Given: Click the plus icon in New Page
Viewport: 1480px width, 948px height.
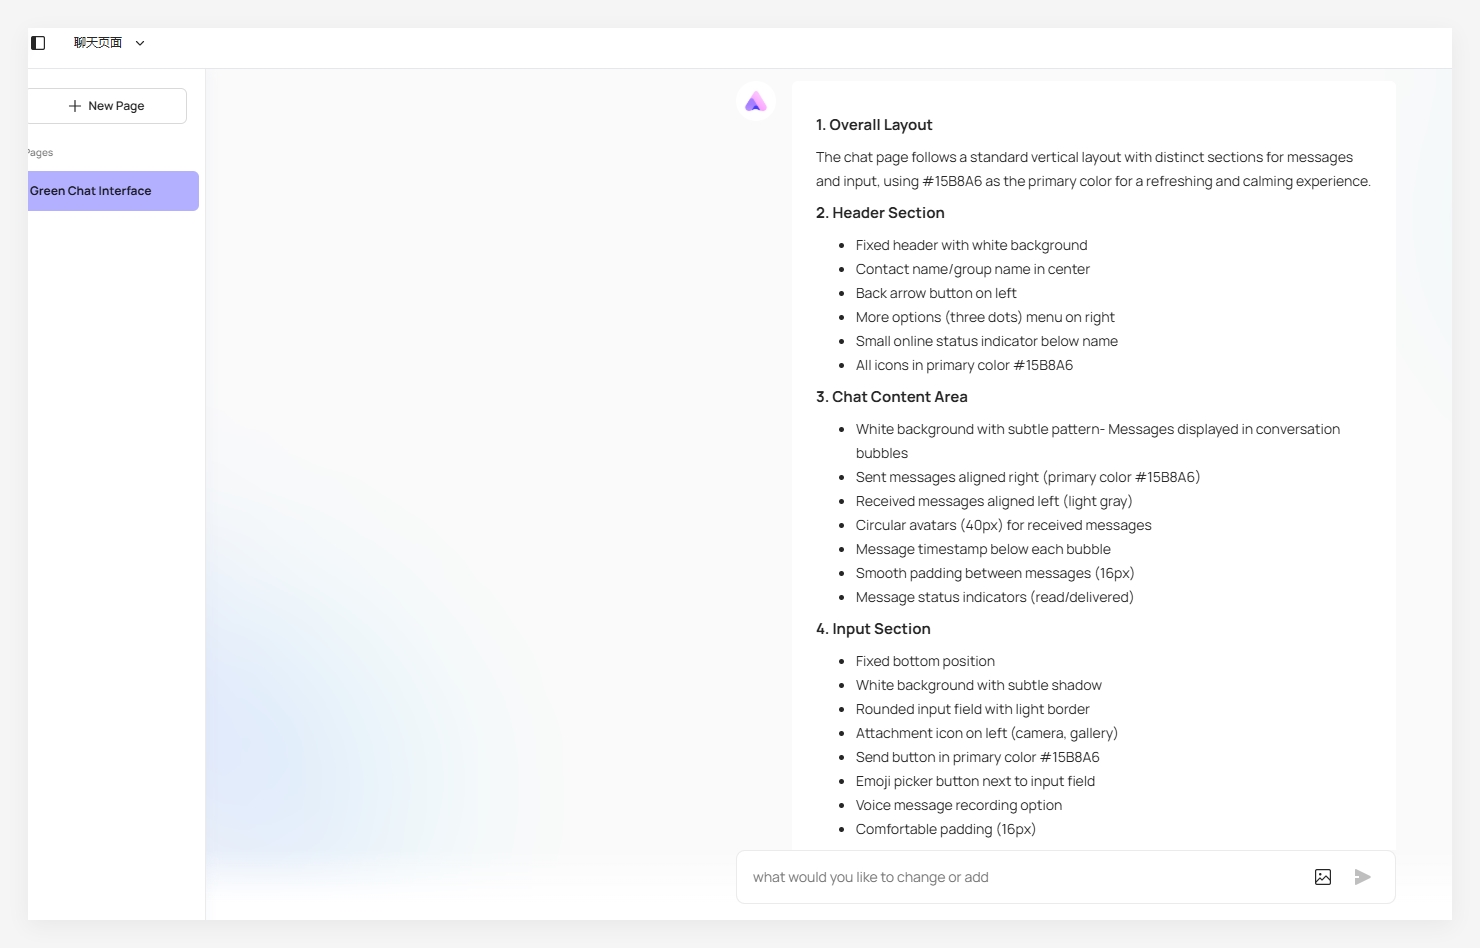Looking at the screenshot, I should click(x=75, y=106).
